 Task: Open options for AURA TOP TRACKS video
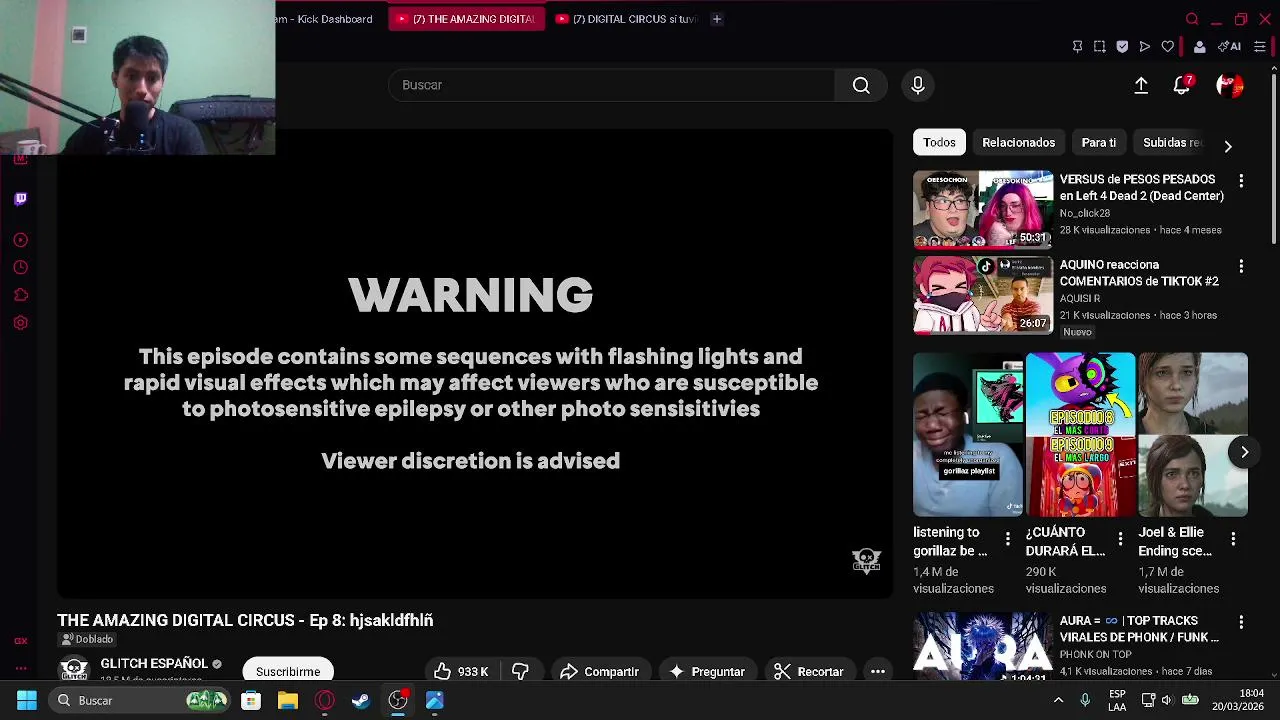[x=1241, y=622]
